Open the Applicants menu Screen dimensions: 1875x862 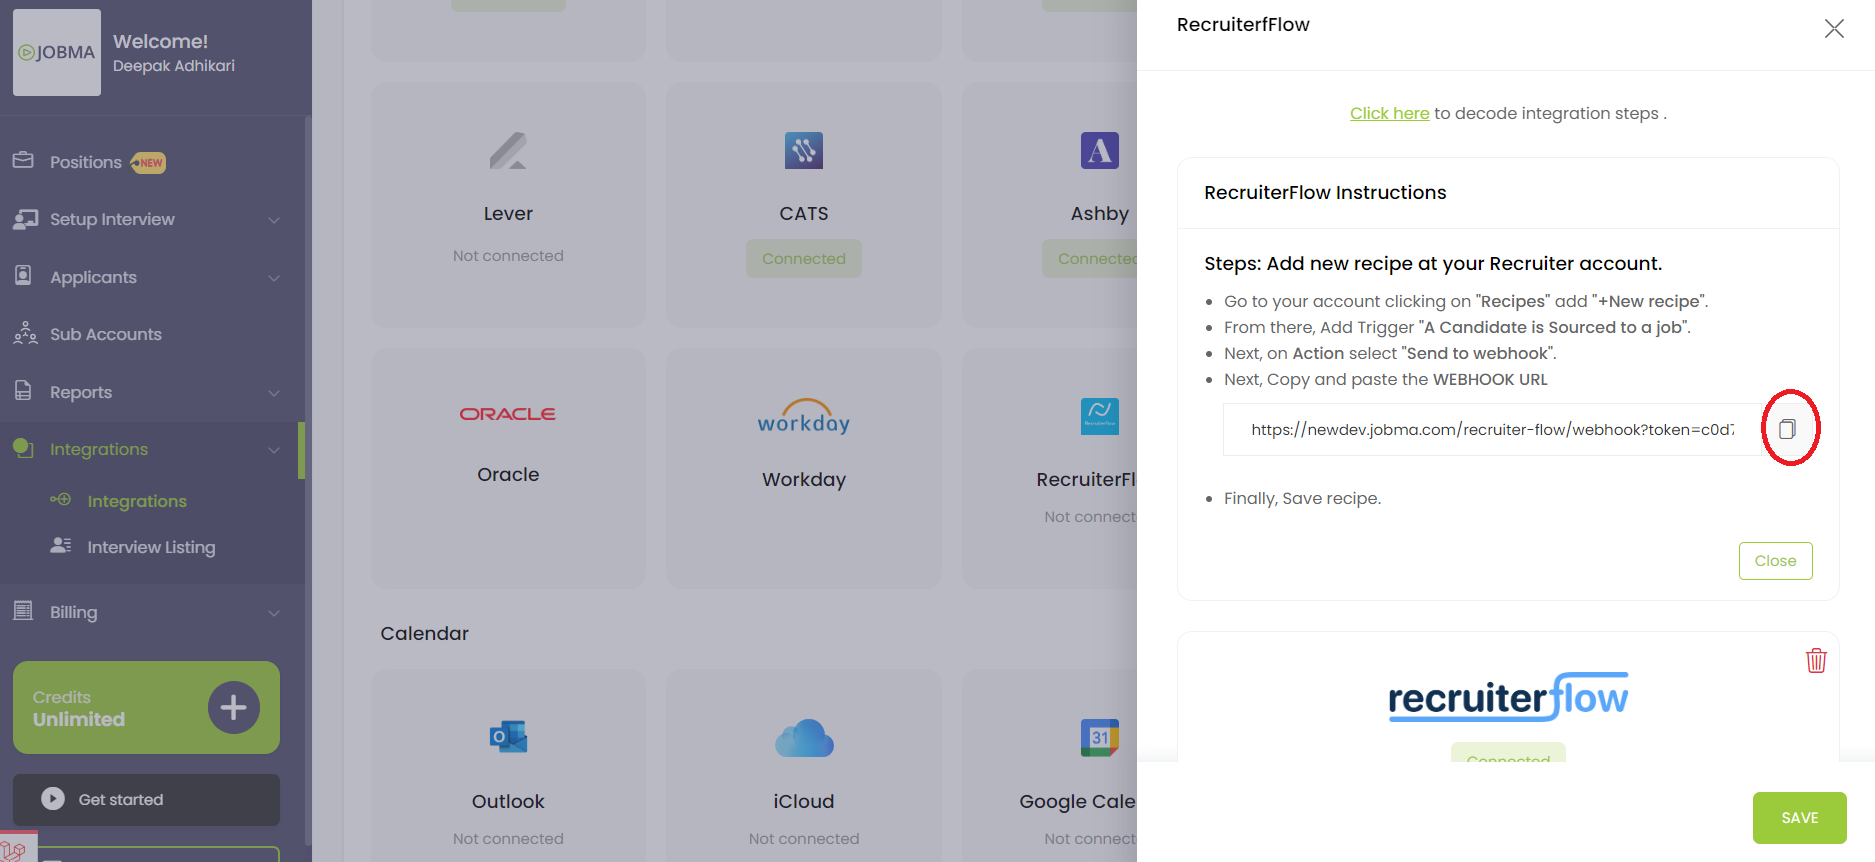tap(93, 277)
